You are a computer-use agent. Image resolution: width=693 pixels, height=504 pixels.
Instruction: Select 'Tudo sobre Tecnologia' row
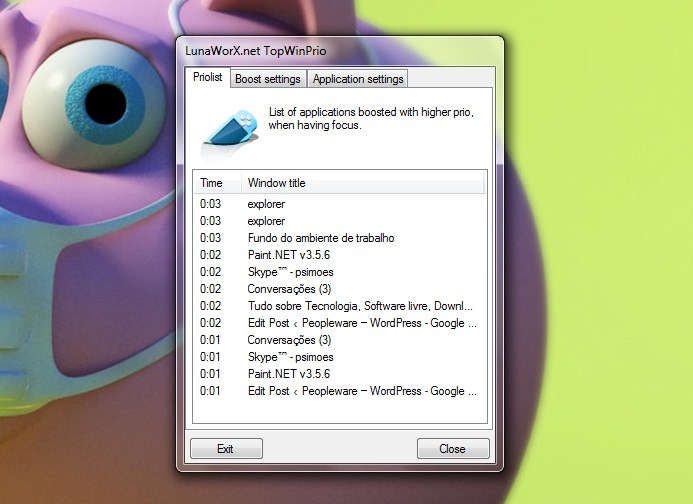[x=339, y=306]
